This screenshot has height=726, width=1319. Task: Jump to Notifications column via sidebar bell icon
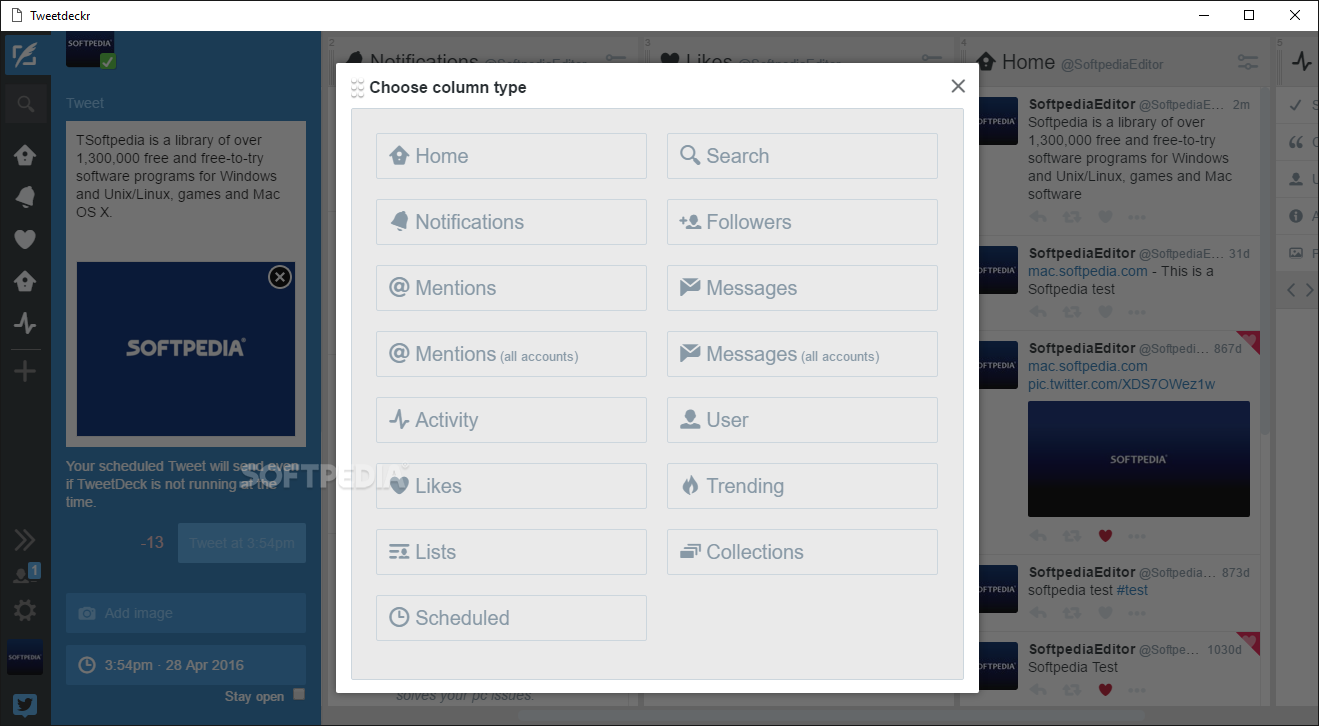25,197
